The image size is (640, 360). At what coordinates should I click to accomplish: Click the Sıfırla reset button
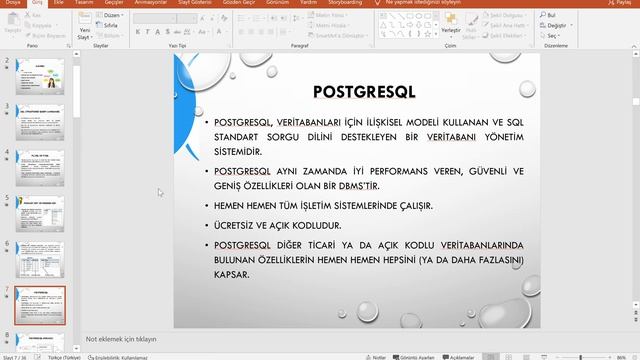point(107,25)
